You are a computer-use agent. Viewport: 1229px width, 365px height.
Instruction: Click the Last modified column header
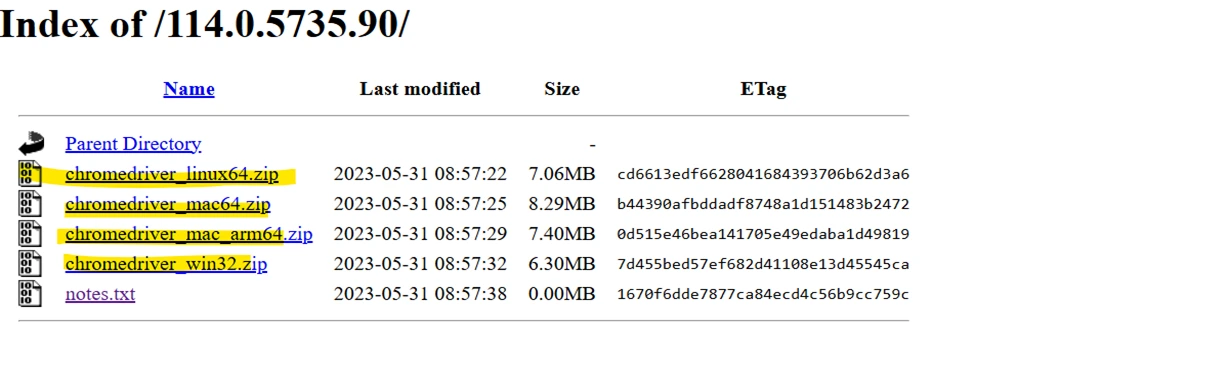pos(420,89)
